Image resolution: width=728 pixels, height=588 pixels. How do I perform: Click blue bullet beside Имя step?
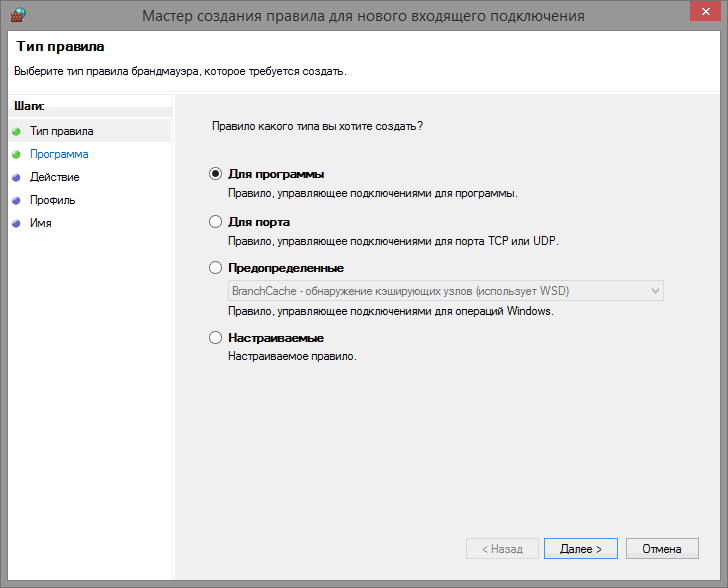point(16,223)
